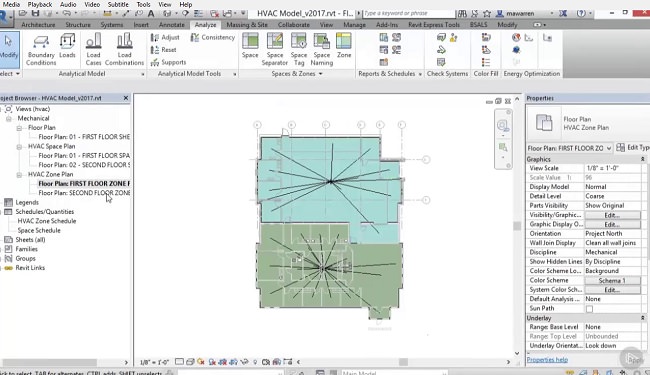Click the Text A icon in quick access toolbar
The image size is (650, 375).
pyautogui.click(x=151, y=14)
